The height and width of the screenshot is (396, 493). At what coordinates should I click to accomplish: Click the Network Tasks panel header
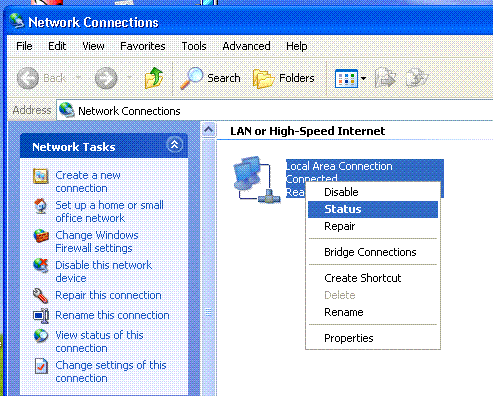click(x=104, y=146)
